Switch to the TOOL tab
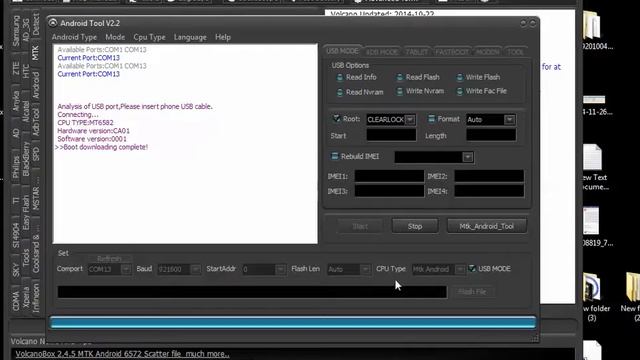Screen dimensions: 640x360 click(516, 52)
